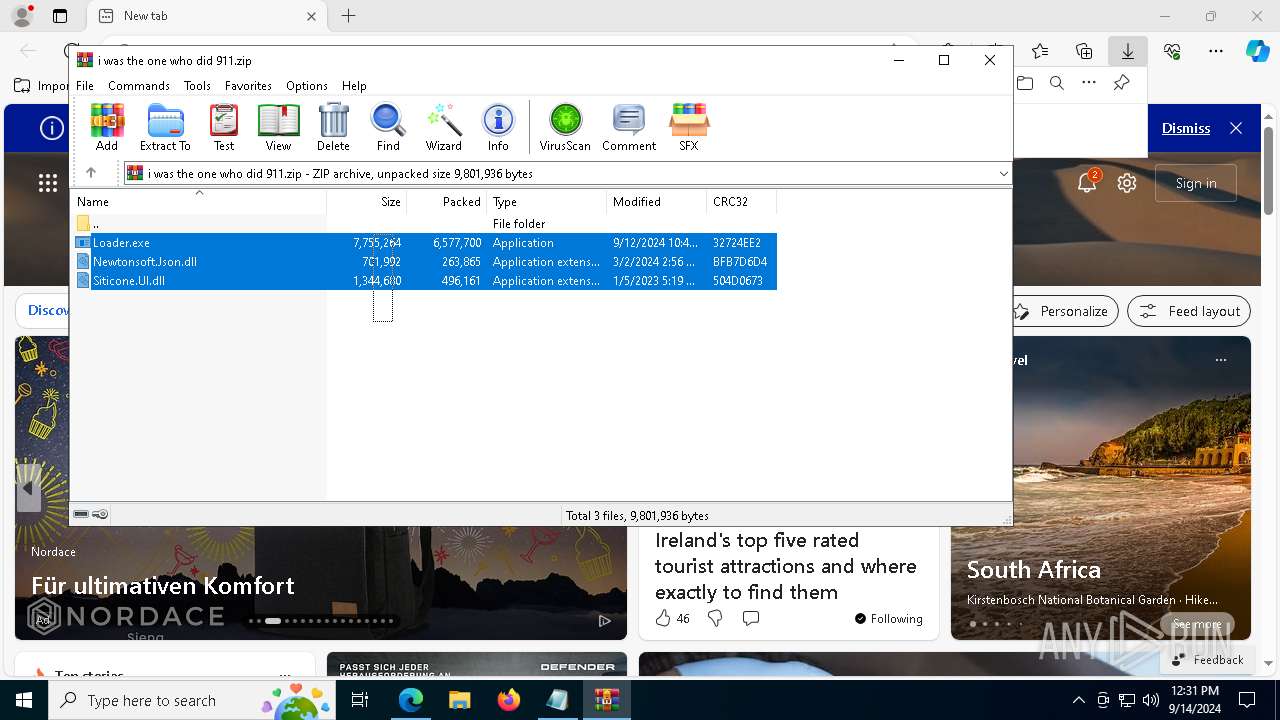Click the Add toolbar icon in WinRAR
The height and width of the screenshot is (720, 1280).
[x=107, y=127]
